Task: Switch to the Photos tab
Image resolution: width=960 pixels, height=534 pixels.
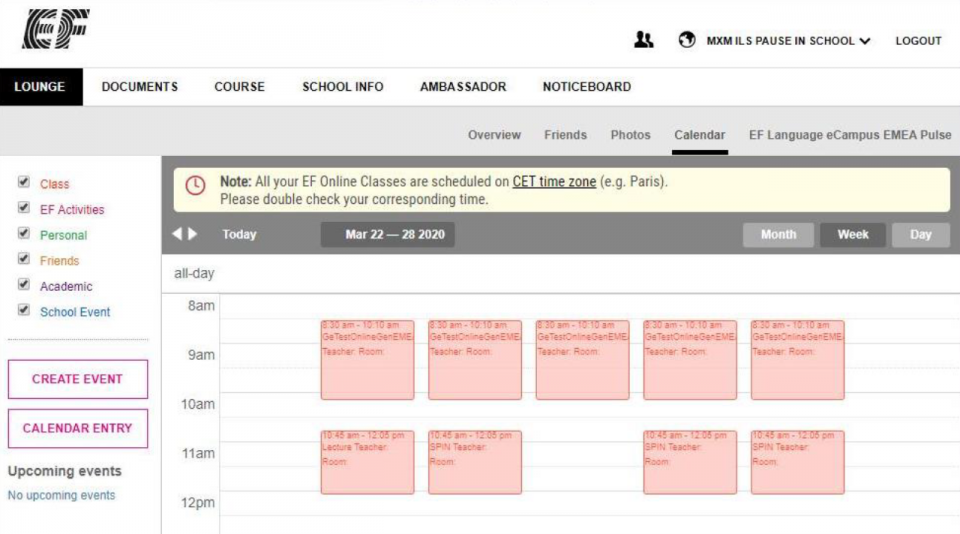Action: pos(630,135)
